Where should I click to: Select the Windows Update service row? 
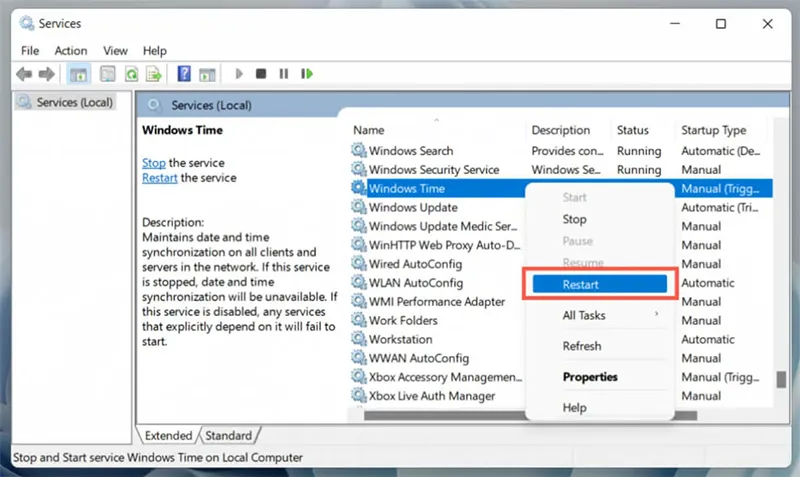(412, 207)
